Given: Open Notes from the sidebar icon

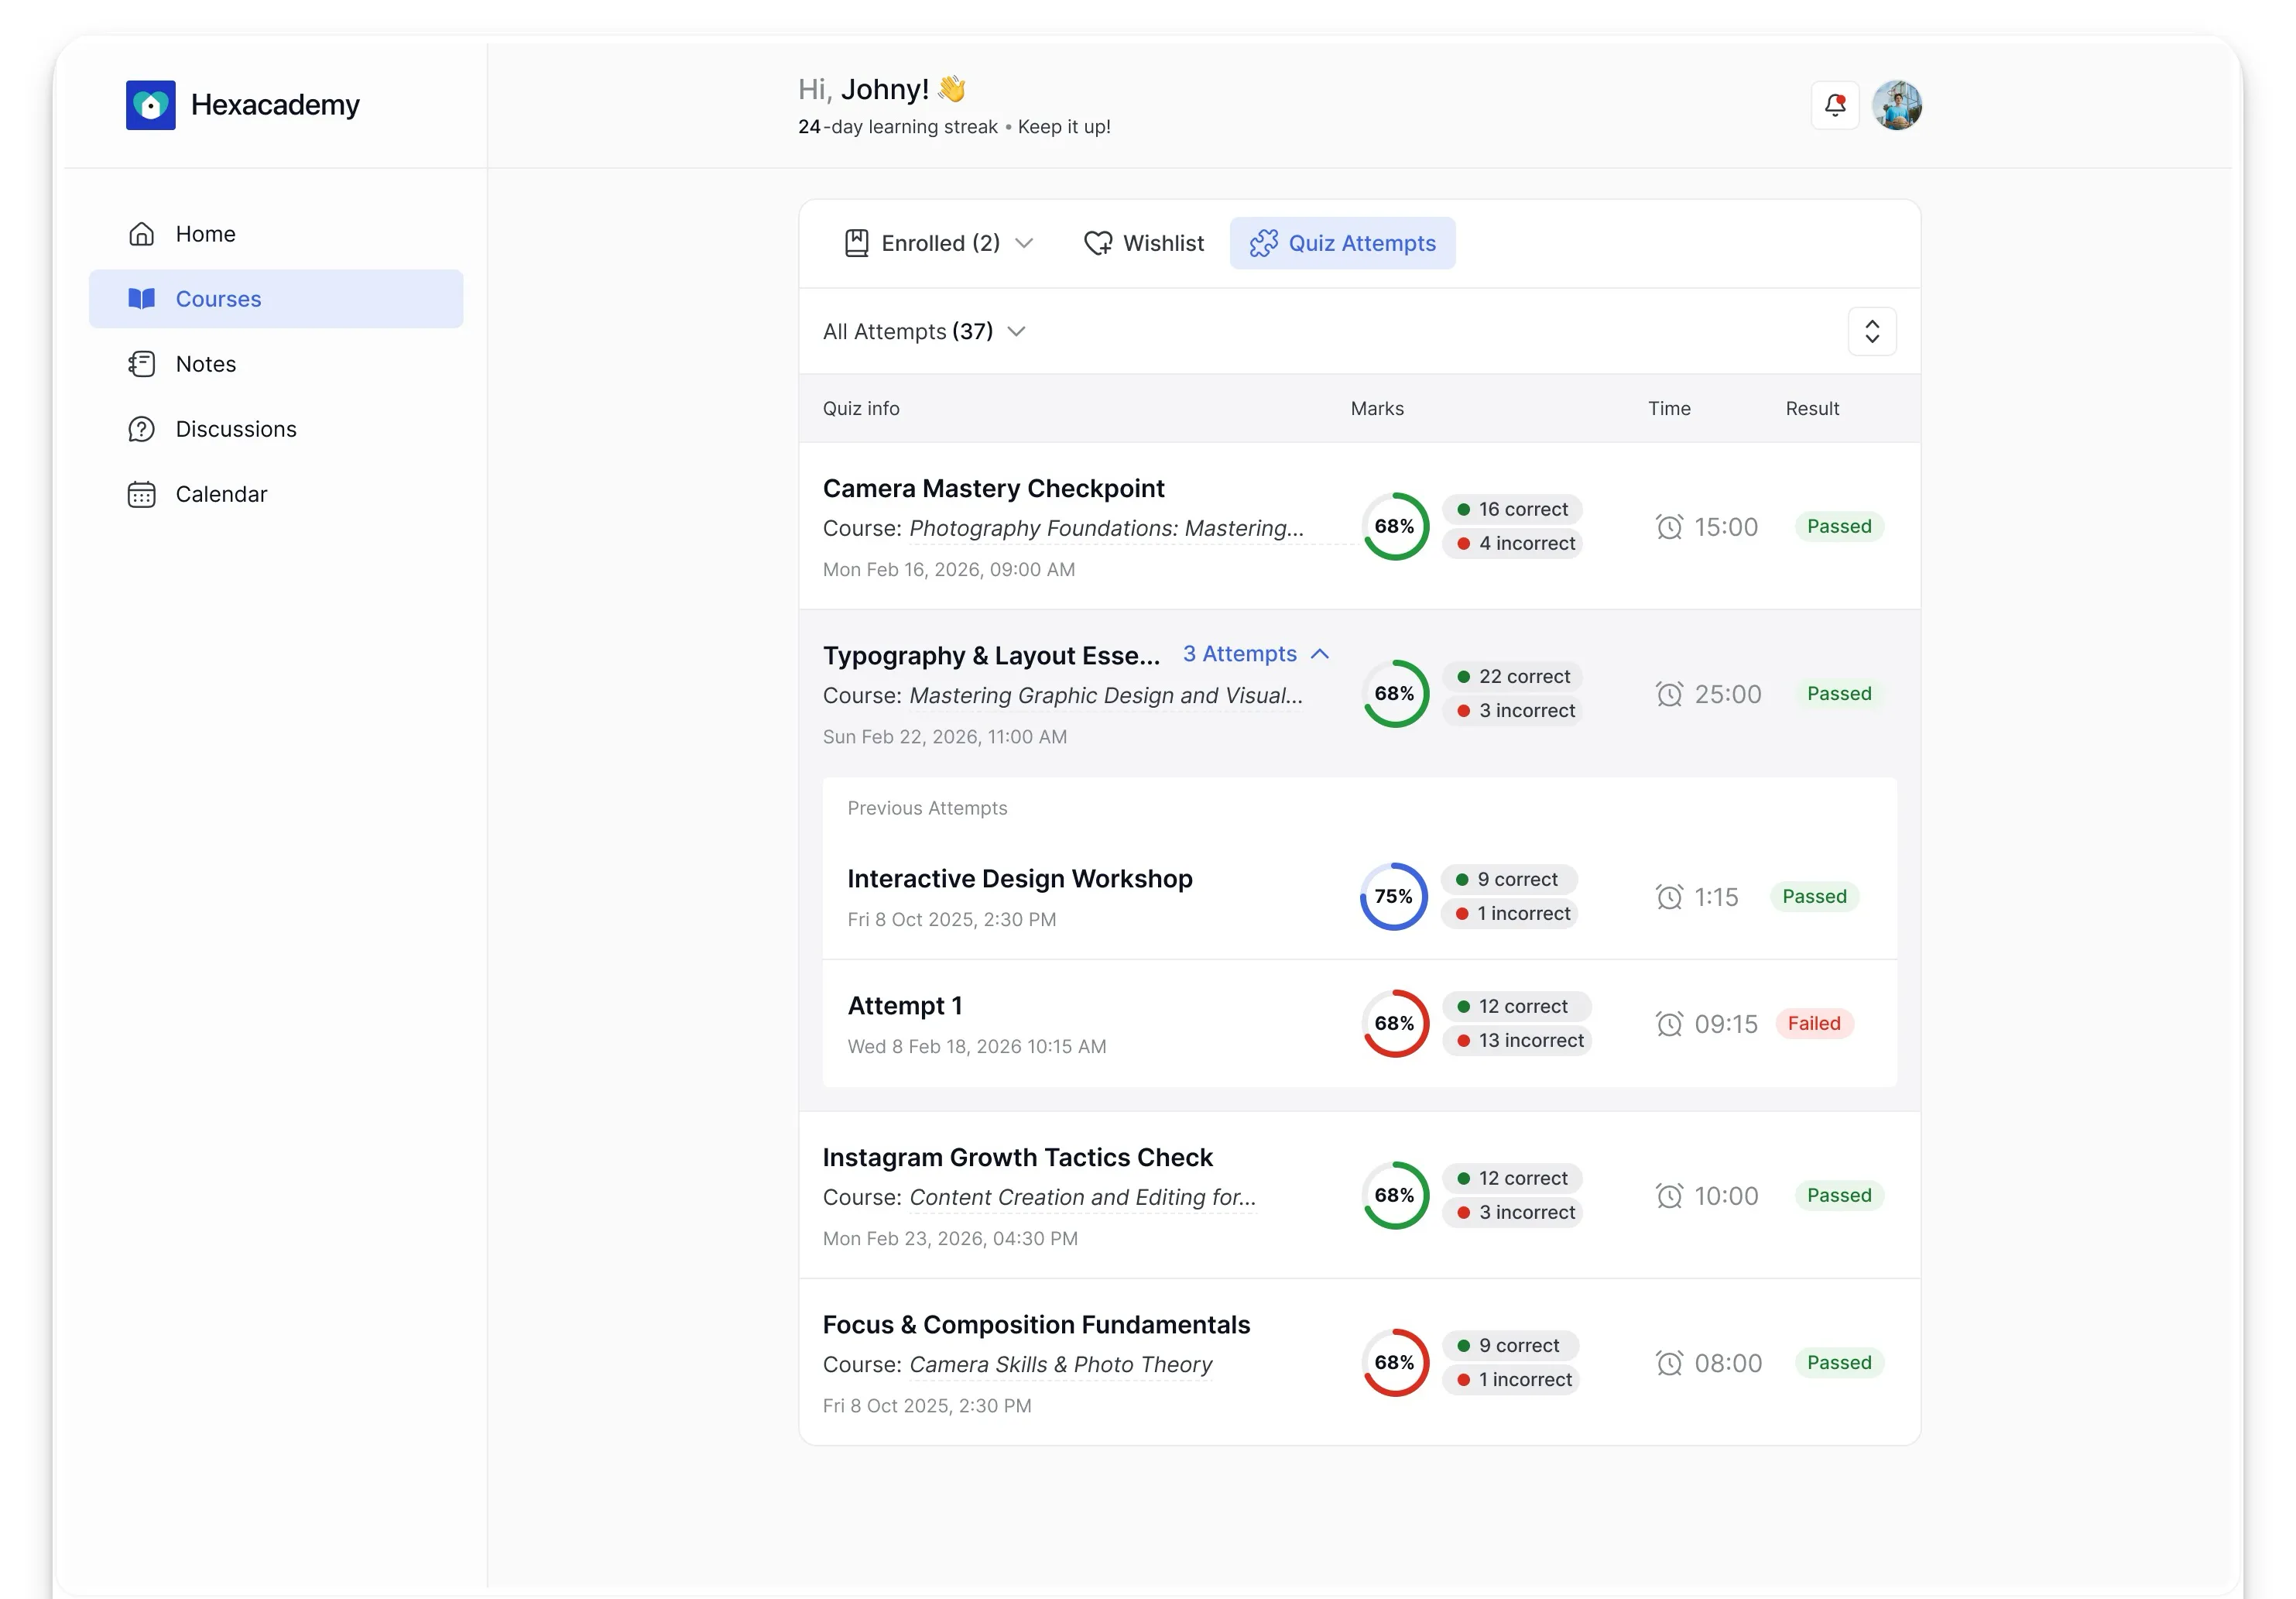Looking at the screenshot, I should point(142,364).
